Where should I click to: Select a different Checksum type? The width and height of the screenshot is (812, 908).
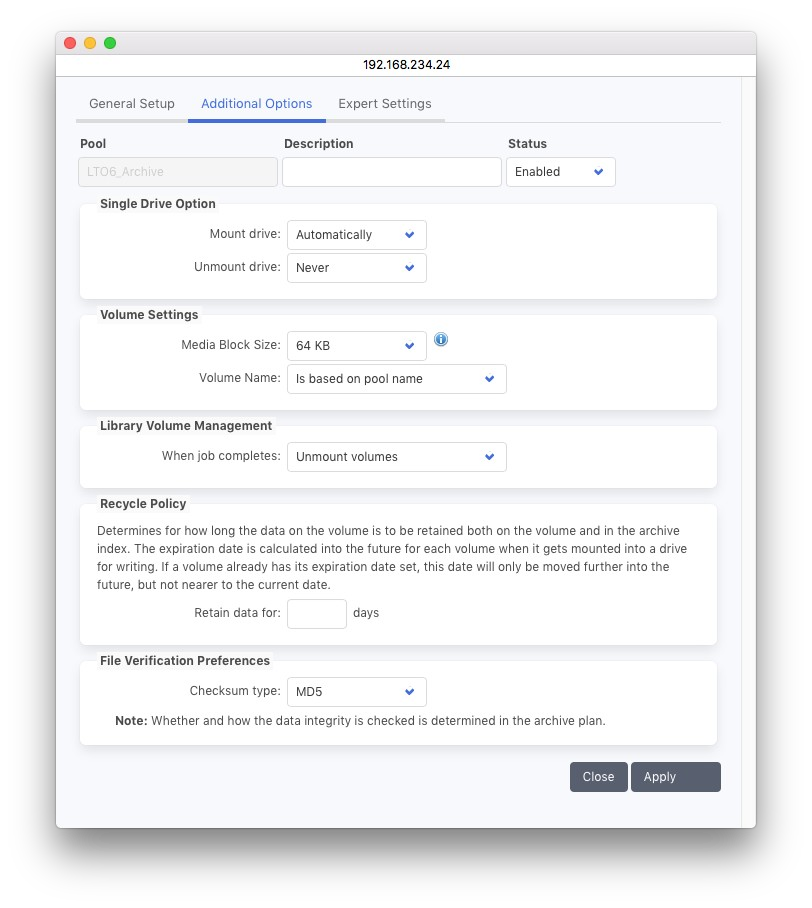[x=356, y=692]
